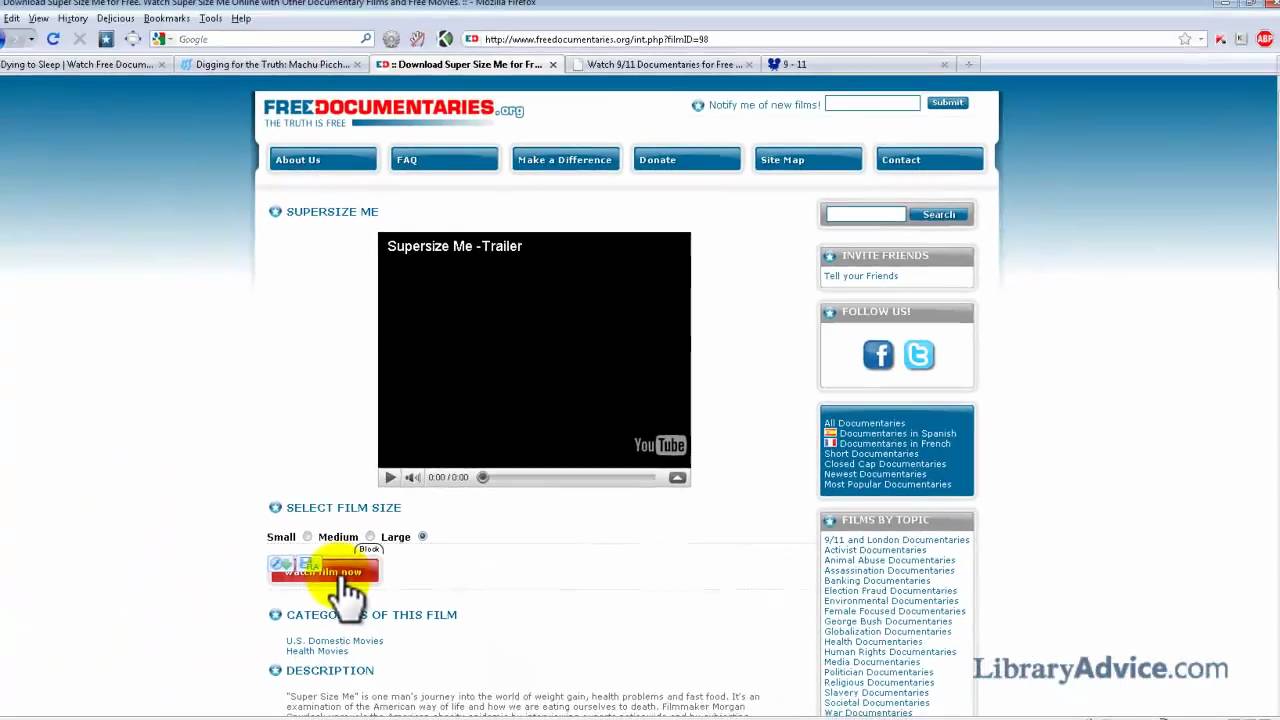Screen dimensions: 1280x720
Task: Close the 9 - 11 tab
Action: pyautogui.click(x=944, y=64)
